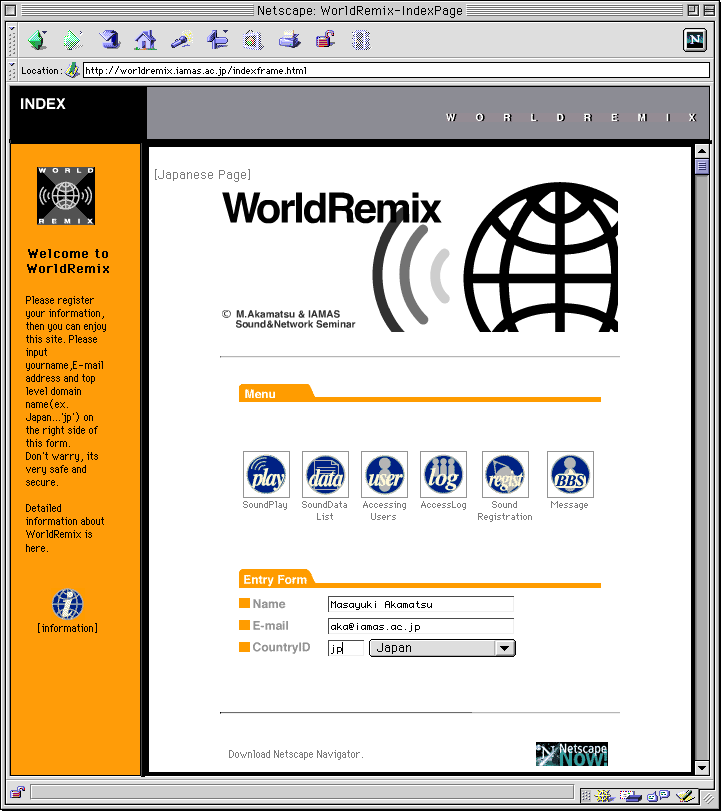Click the scrollbar up arrow

coord(701,151)
